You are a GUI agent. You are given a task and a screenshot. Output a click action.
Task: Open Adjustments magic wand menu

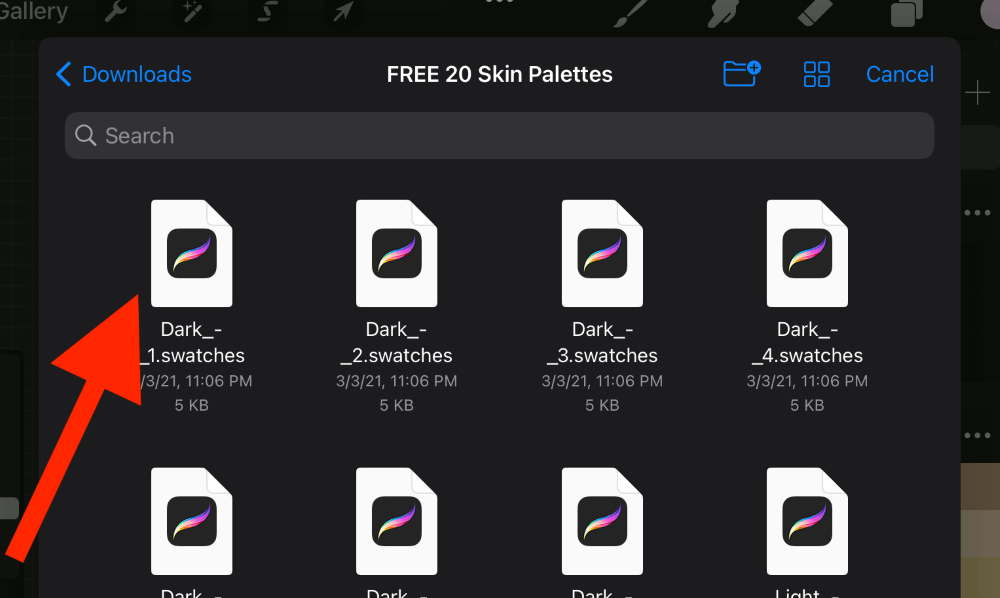[191, 11]
